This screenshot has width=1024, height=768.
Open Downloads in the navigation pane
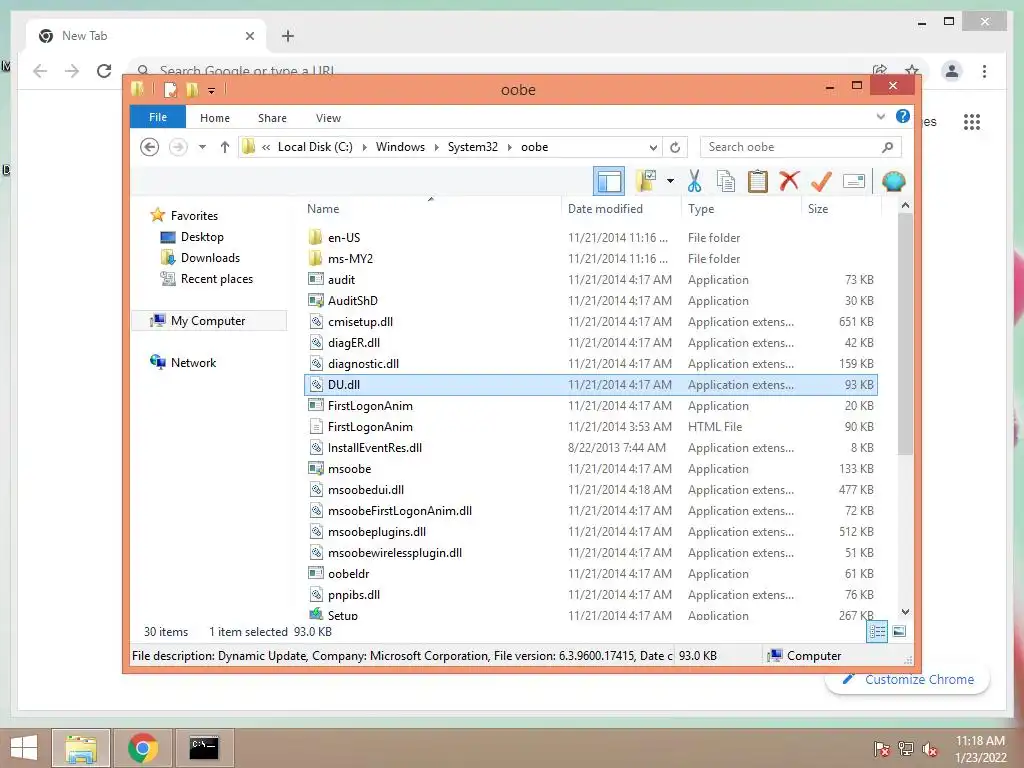click(210, 257)
